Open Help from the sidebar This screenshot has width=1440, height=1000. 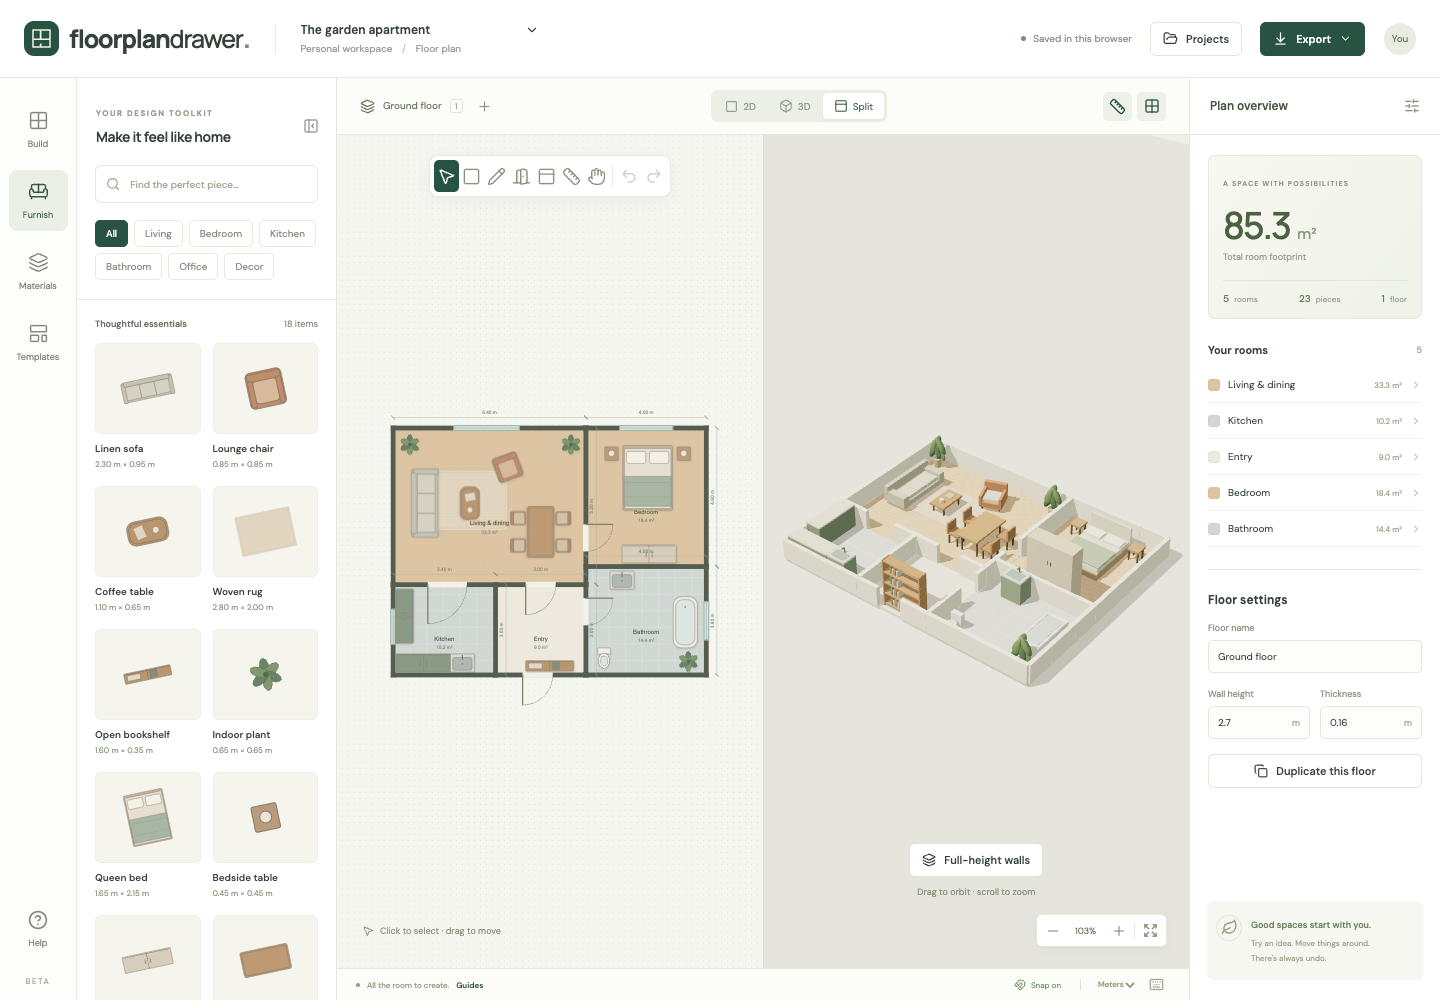click(38, 929)
